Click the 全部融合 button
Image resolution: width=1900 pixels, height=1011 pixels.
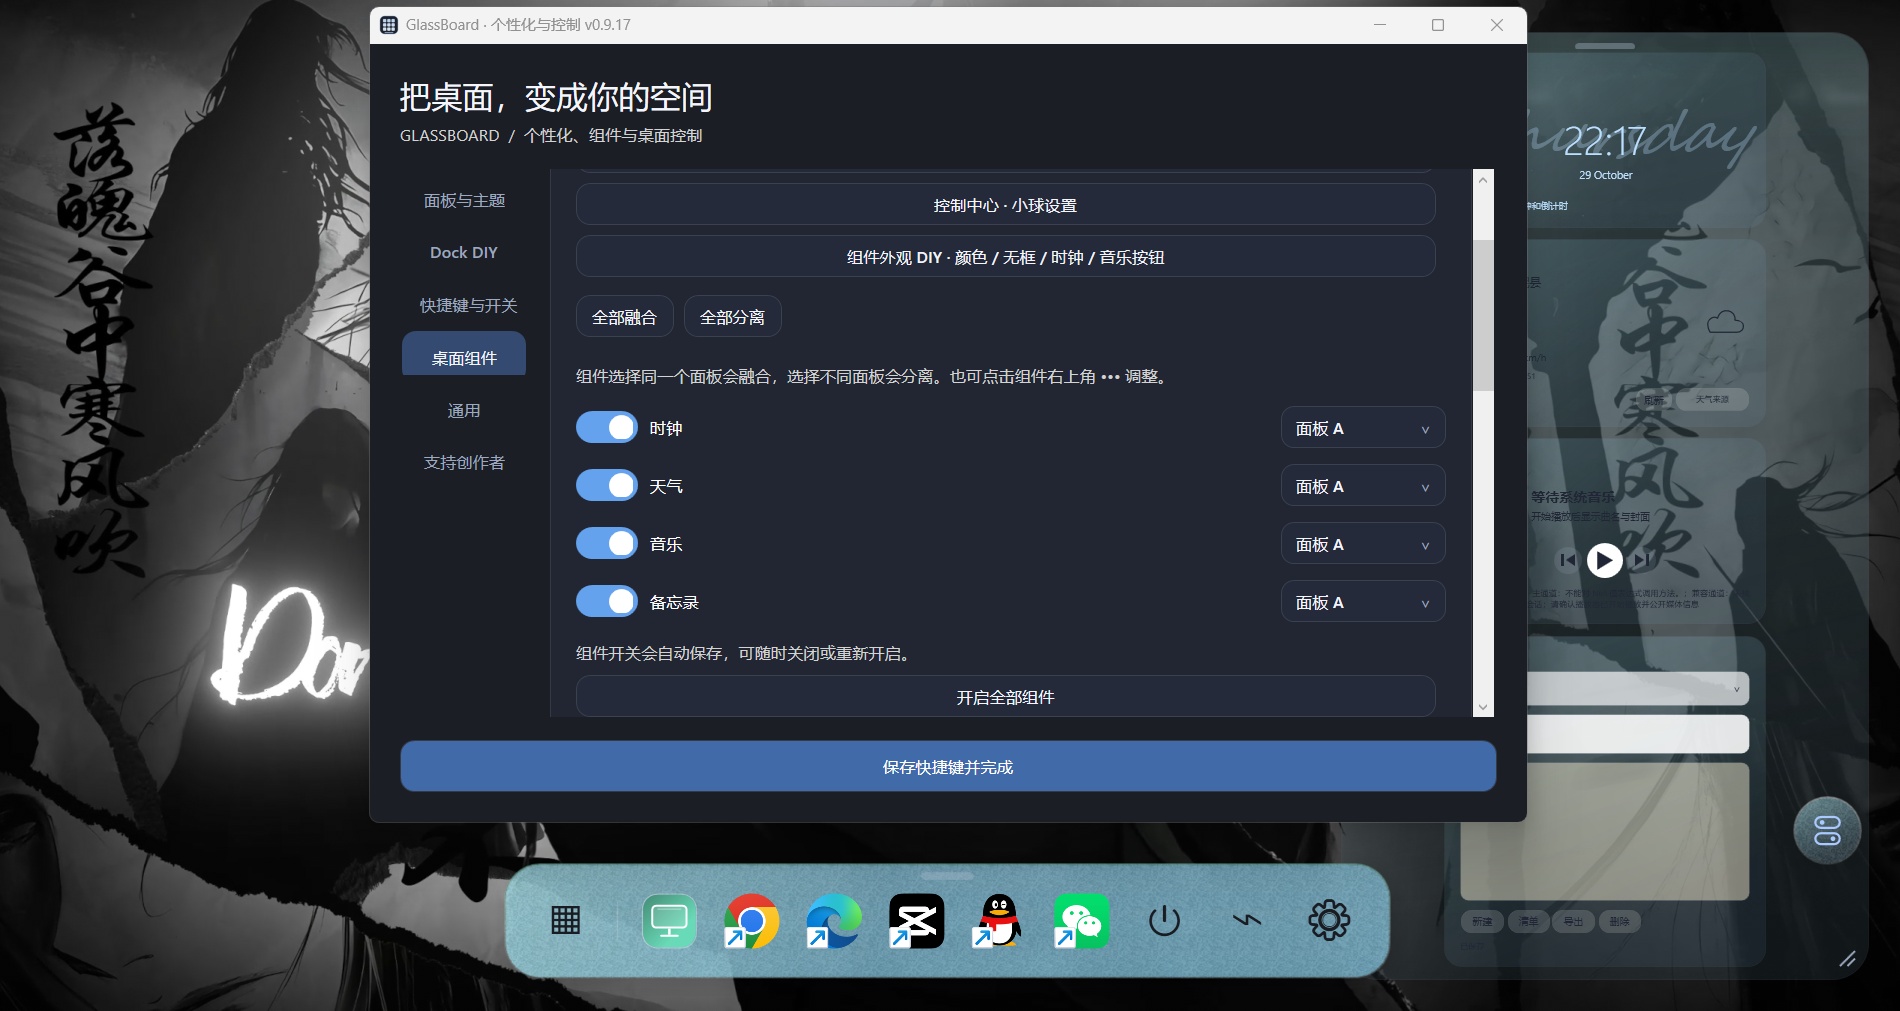[x=624, y=317]
